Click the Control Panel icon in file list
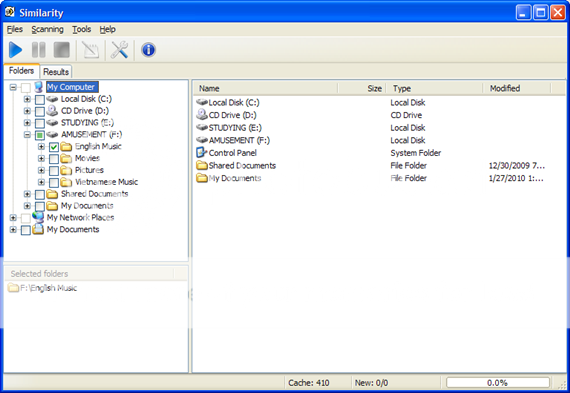570x393 pixels. [201, 153]
